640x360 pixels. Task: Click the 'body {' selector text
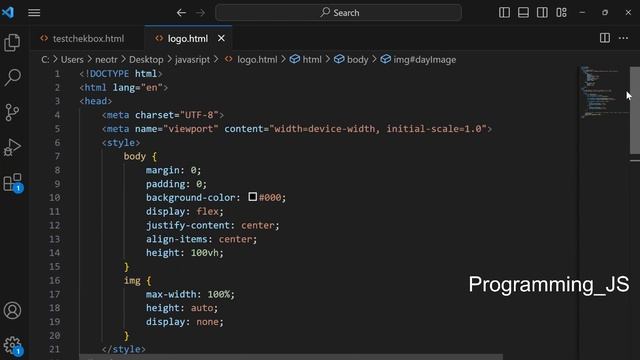140,156
